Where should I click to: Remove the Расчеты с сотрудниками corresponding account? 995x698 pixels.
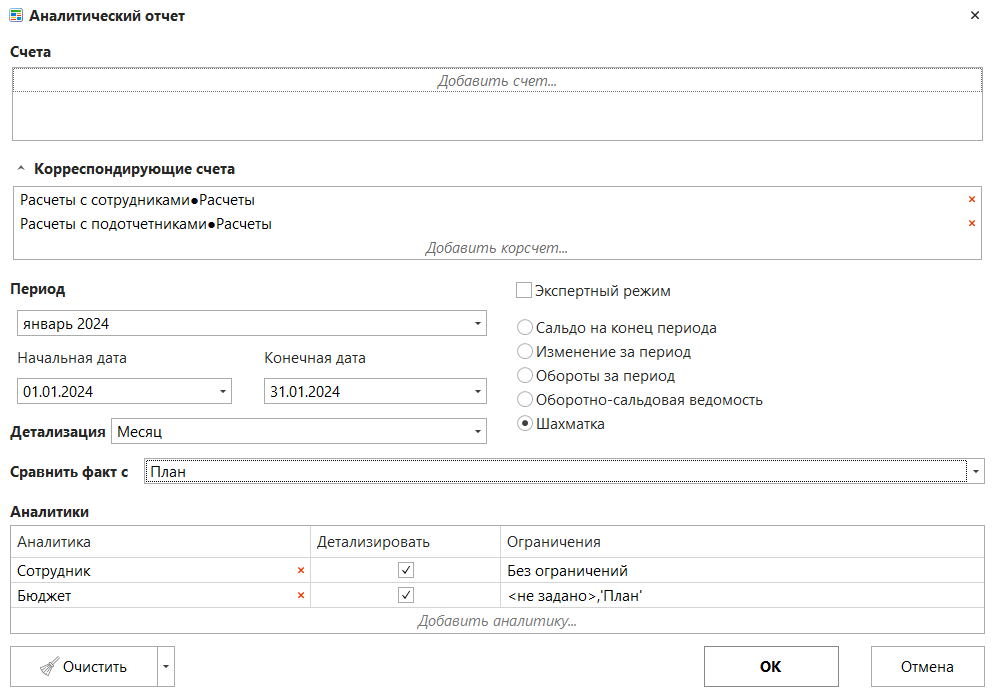coord(971,200)
